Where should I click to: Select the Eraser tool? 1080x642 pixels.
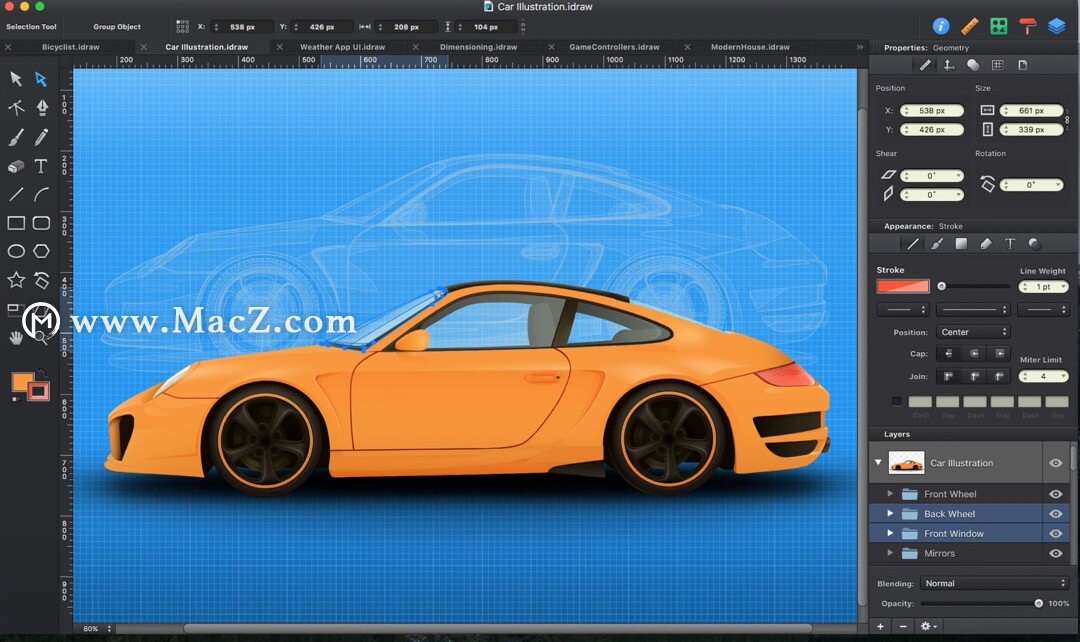[16, 166]
